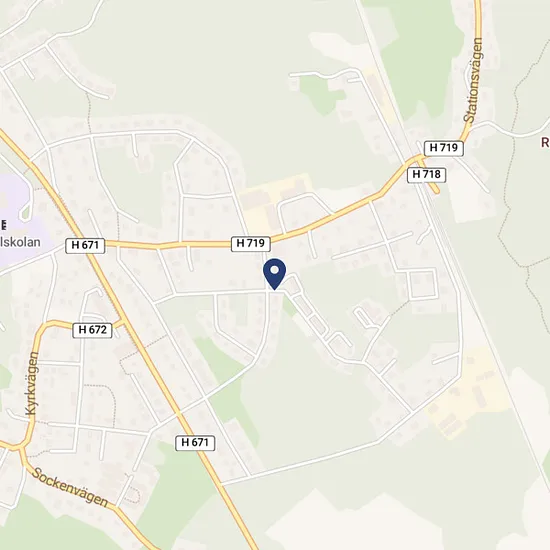Viewport: 550px width, 550px height.
Task: Click the Sockenvägen street label
Action: click(70, 487)
